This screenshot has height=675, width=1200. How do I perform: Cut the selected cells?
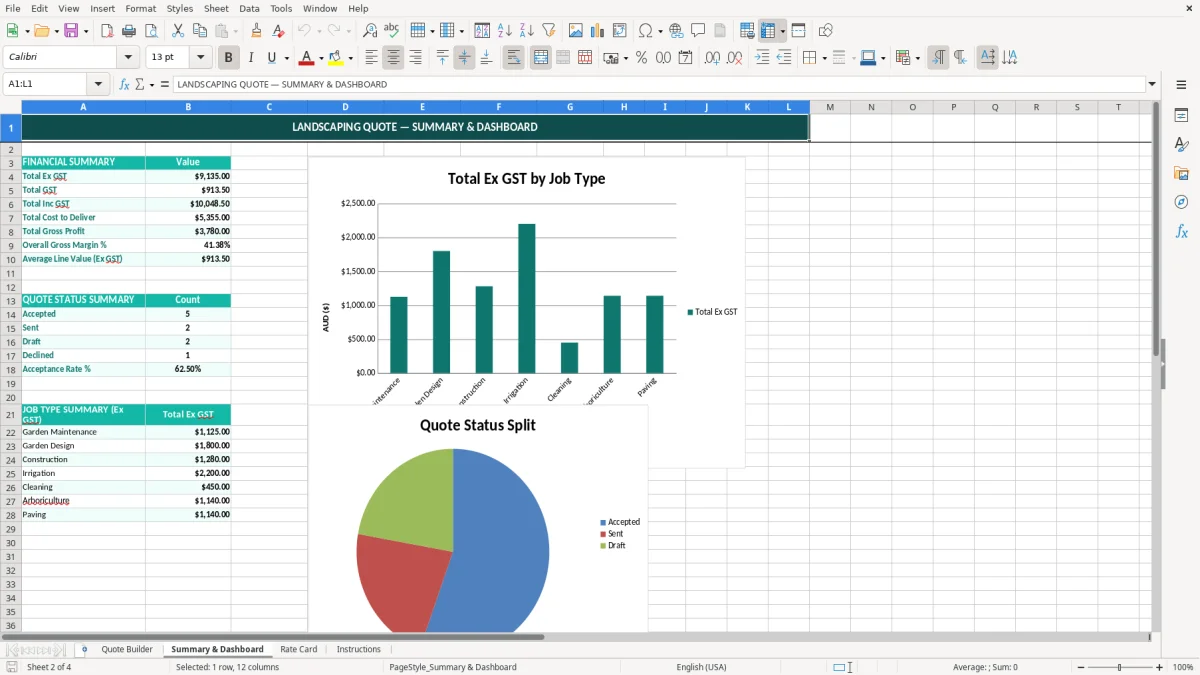coord(178,31)
